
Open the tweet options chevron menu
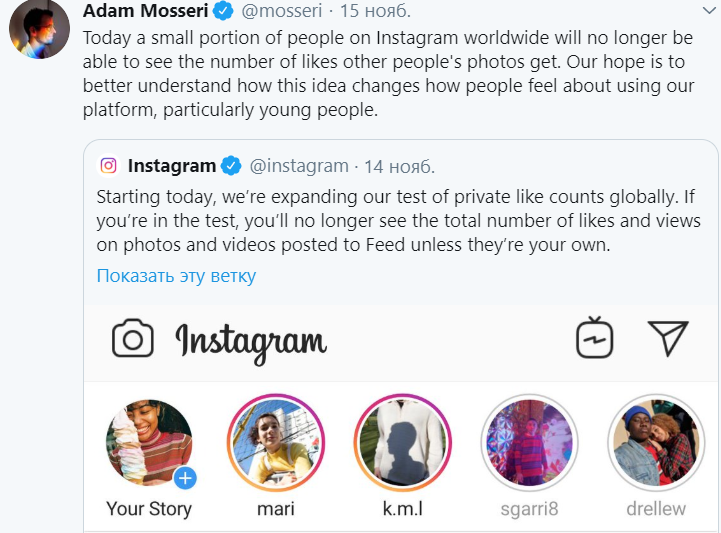710,11
